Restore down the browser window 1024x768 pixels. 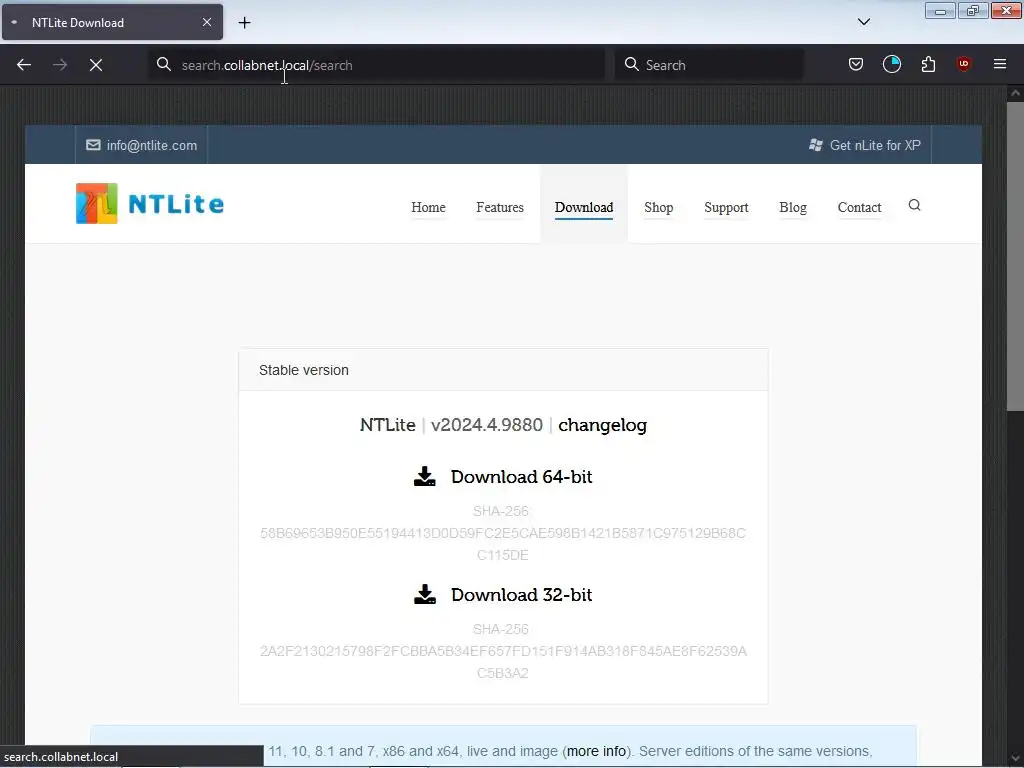click(973, 11)
